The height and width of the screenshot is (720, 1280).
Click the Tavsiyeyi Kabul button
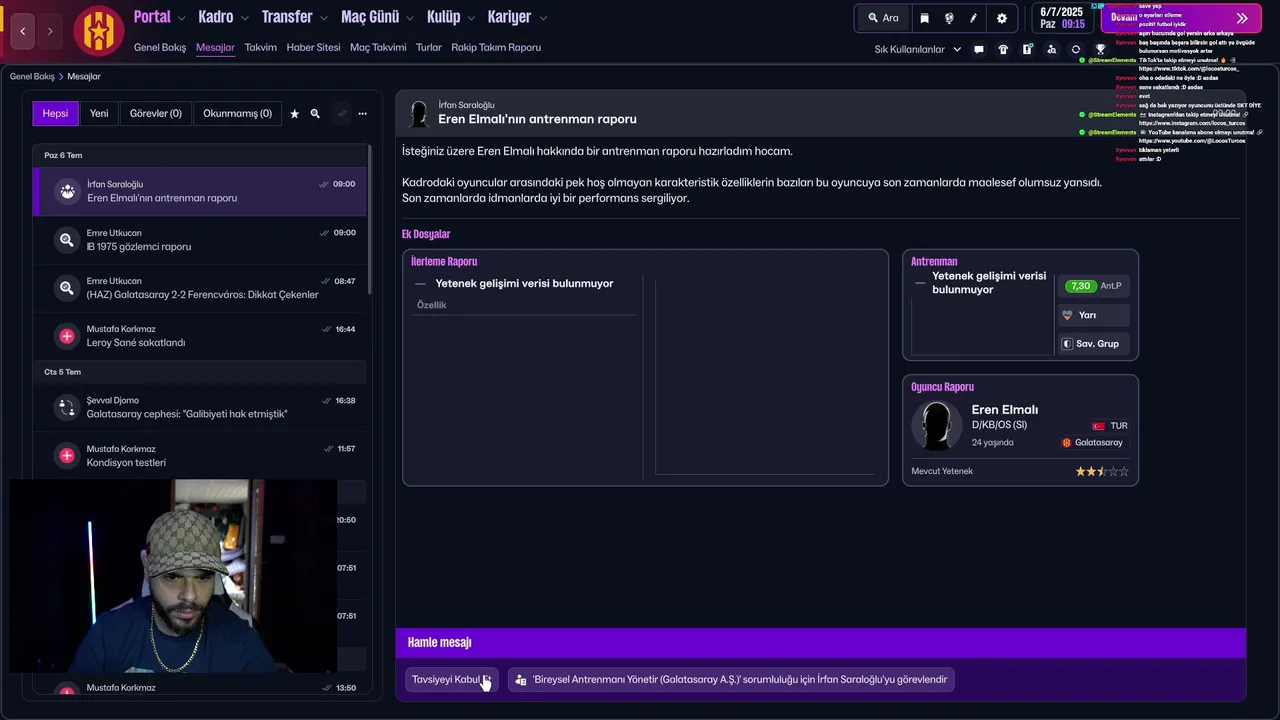point(451,680)
